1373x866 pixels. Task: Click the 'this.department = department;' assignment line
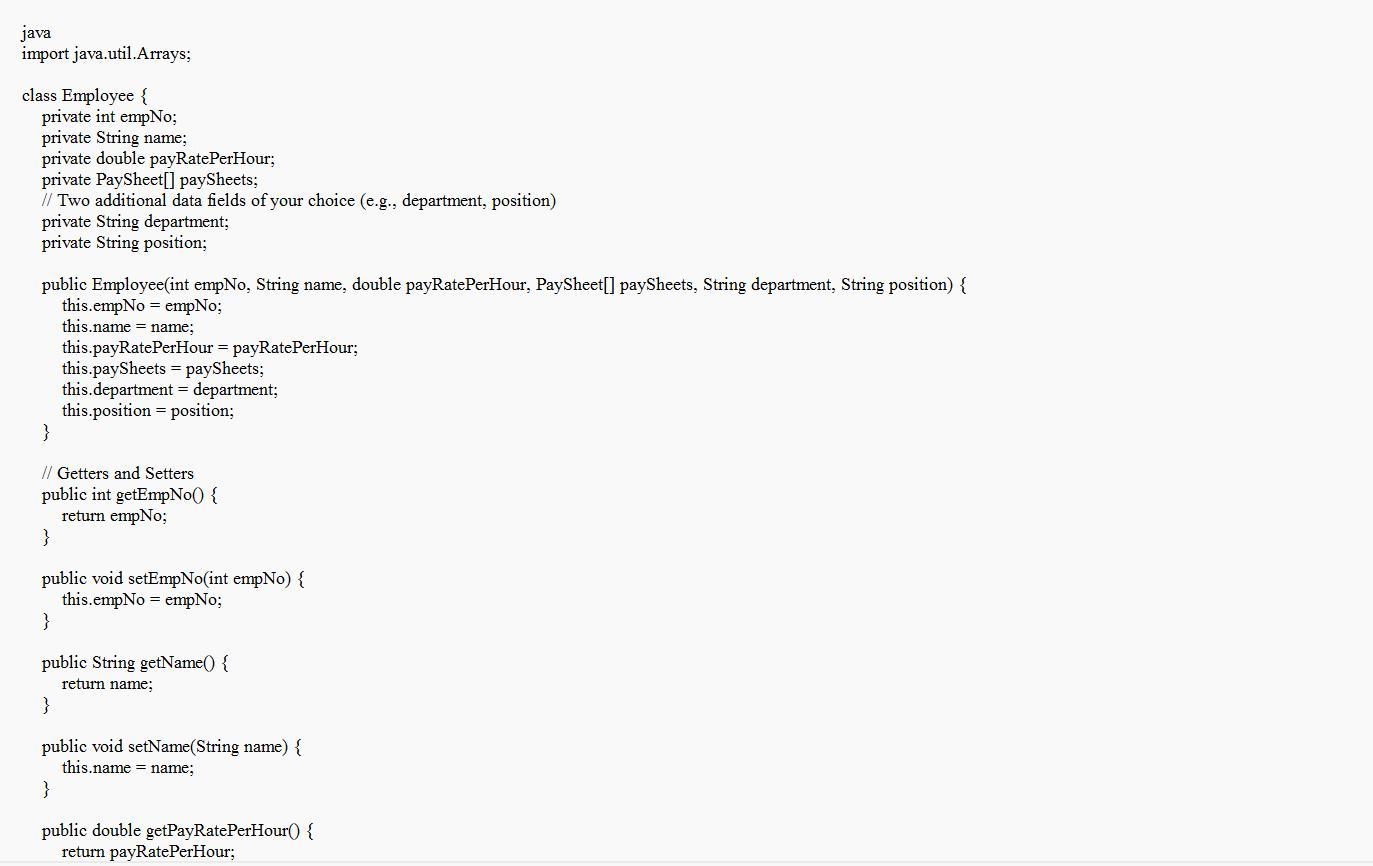tap(170, 390)
